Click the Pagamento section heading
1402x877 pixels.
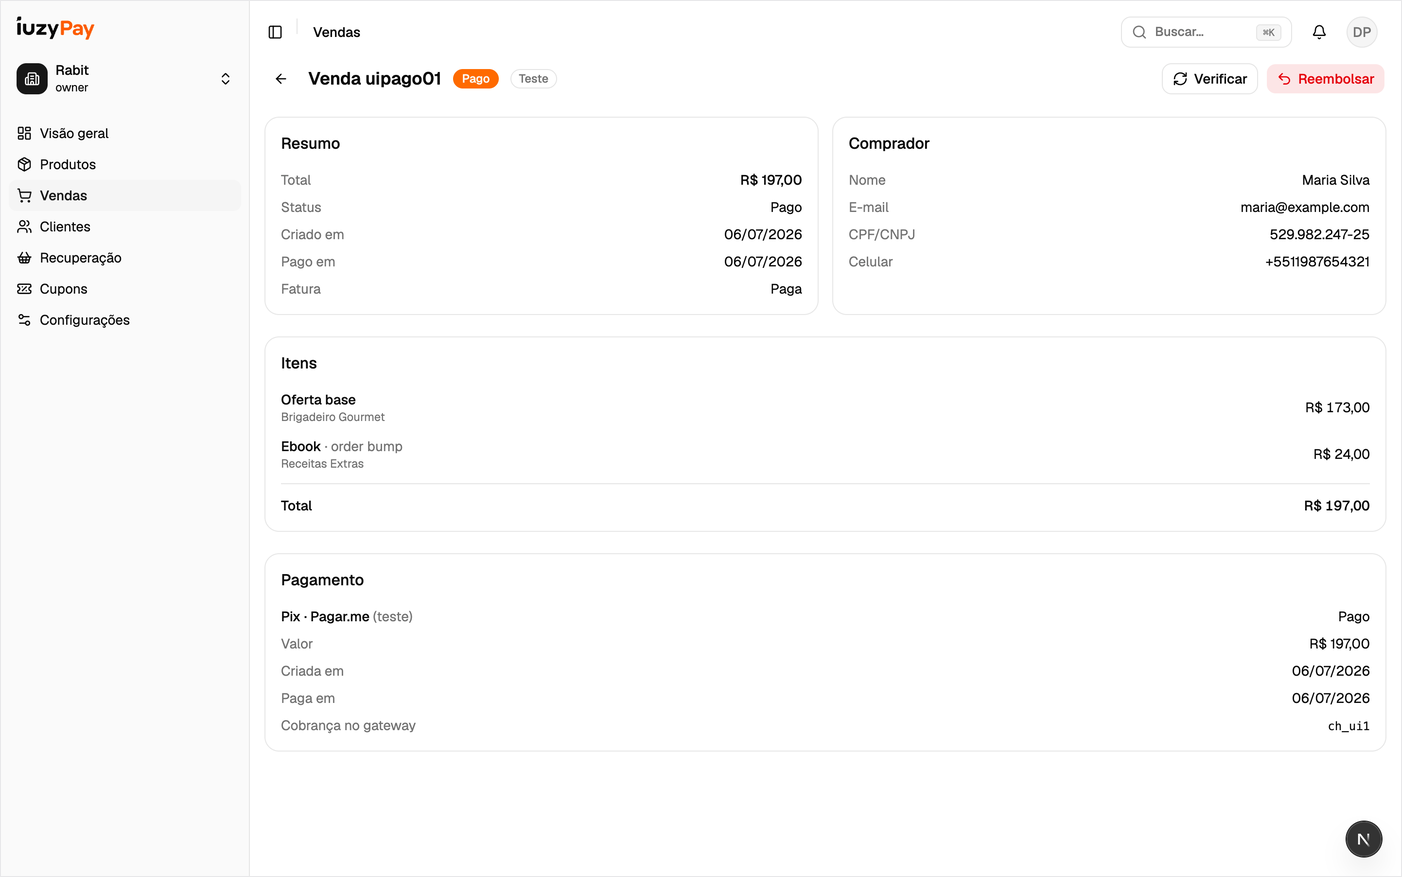tap(322, 580)
